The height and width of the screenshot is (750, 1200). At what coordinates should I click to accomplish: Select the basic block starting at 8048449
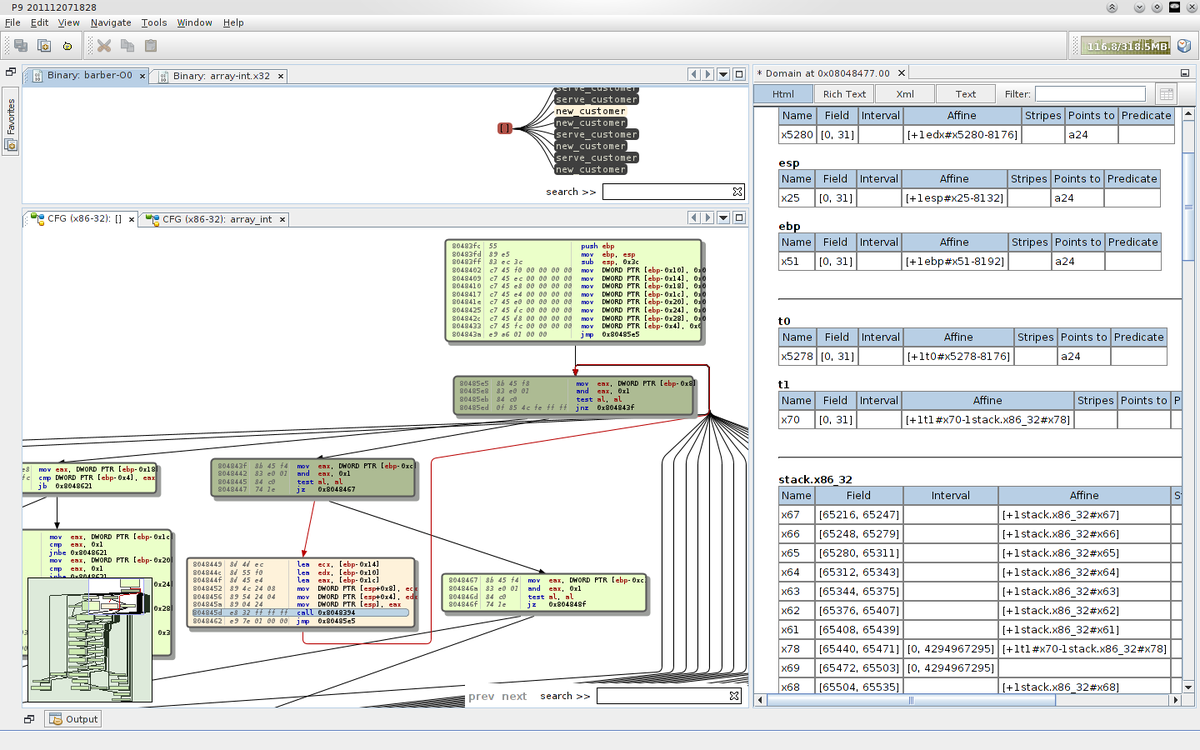click(x=300, y=592)
